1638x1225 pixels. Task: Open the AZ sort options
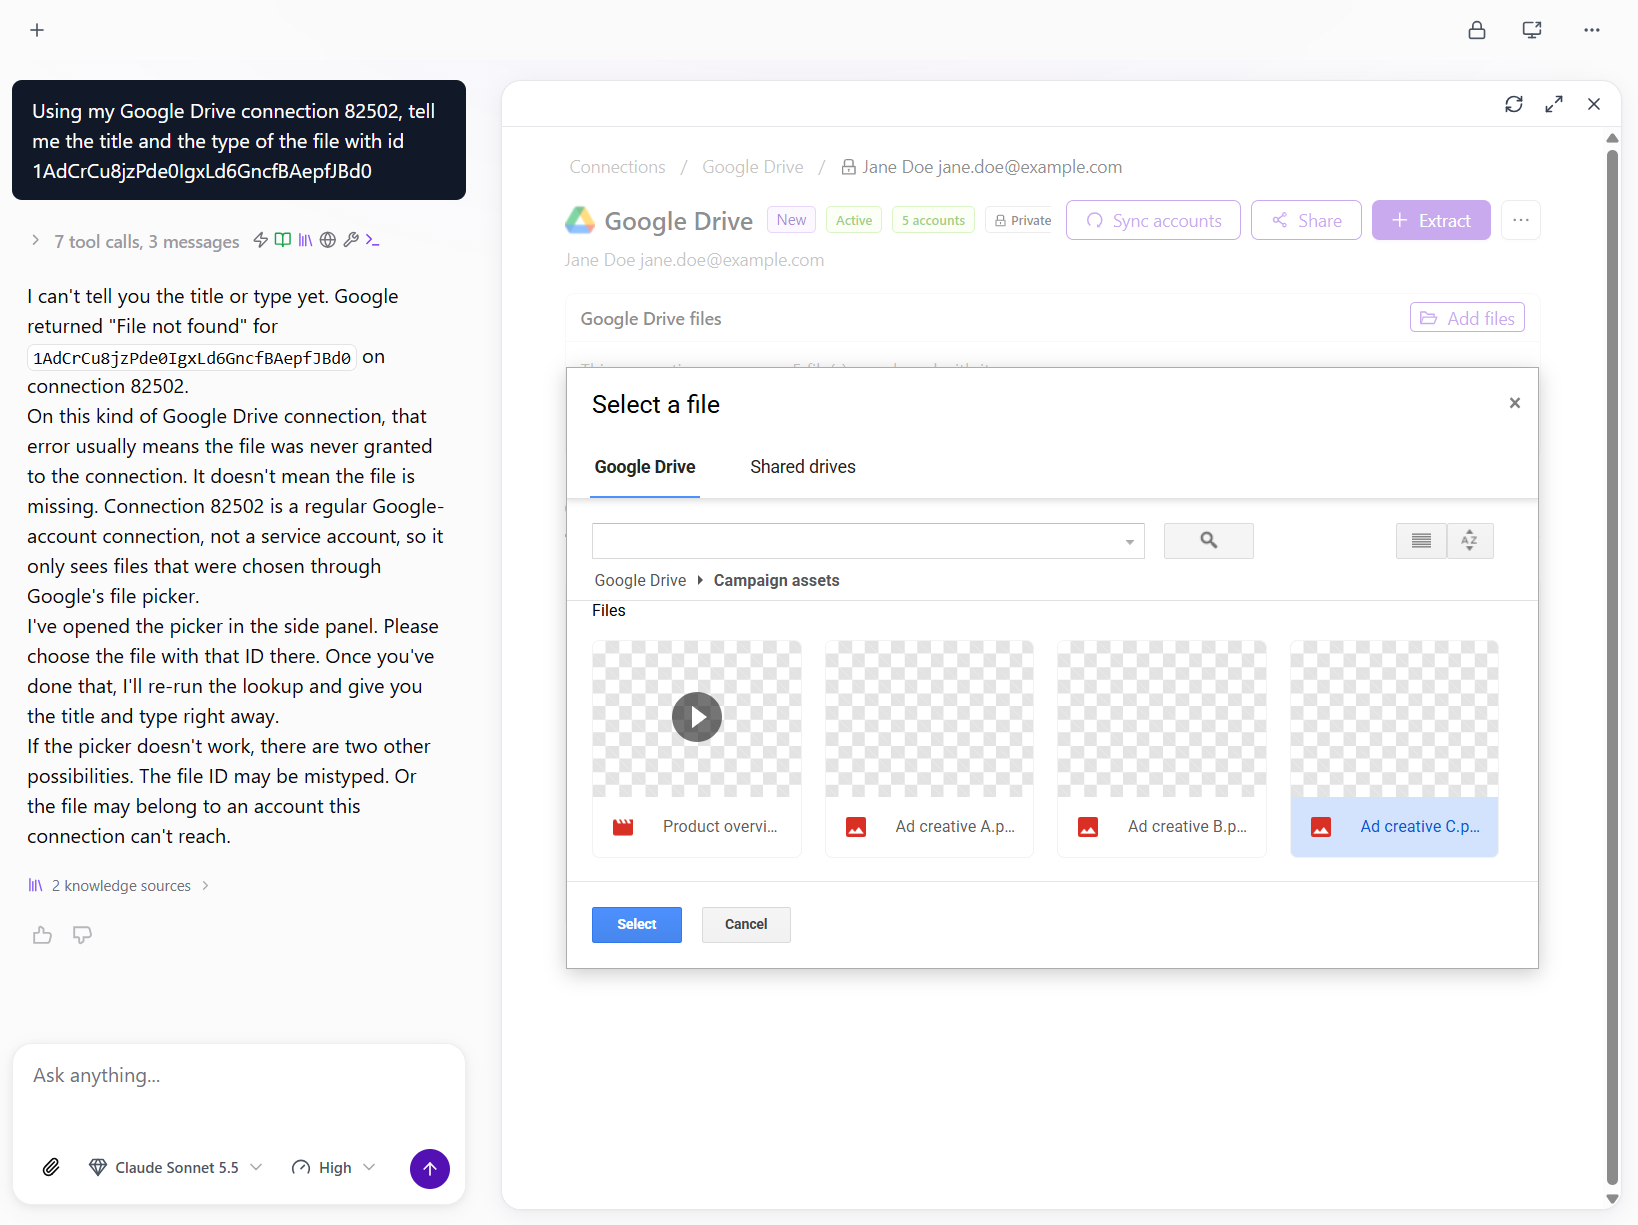pyautogui.click(x=1470, y=541)
